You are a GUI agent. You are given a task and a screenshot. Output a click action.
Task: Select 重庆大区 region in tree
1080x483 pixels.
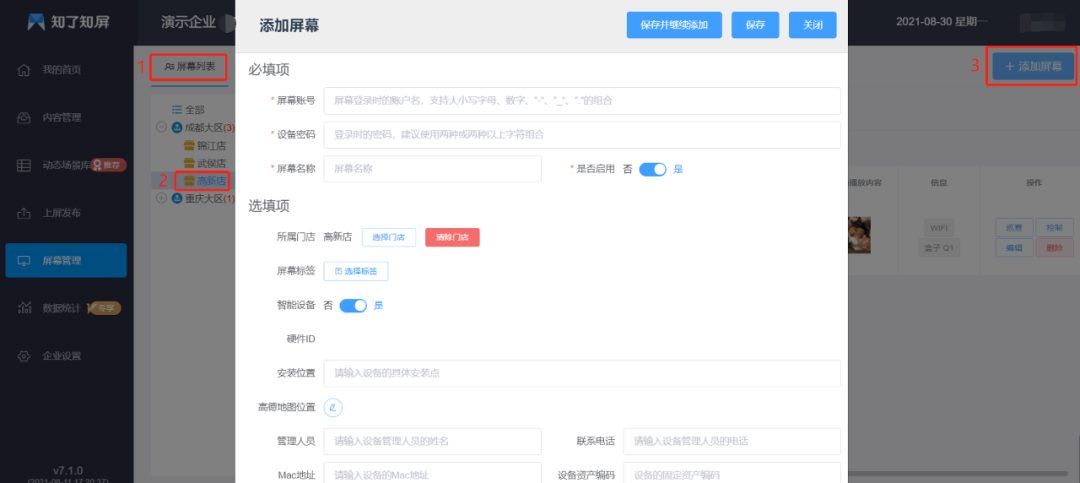pos(203,198)
